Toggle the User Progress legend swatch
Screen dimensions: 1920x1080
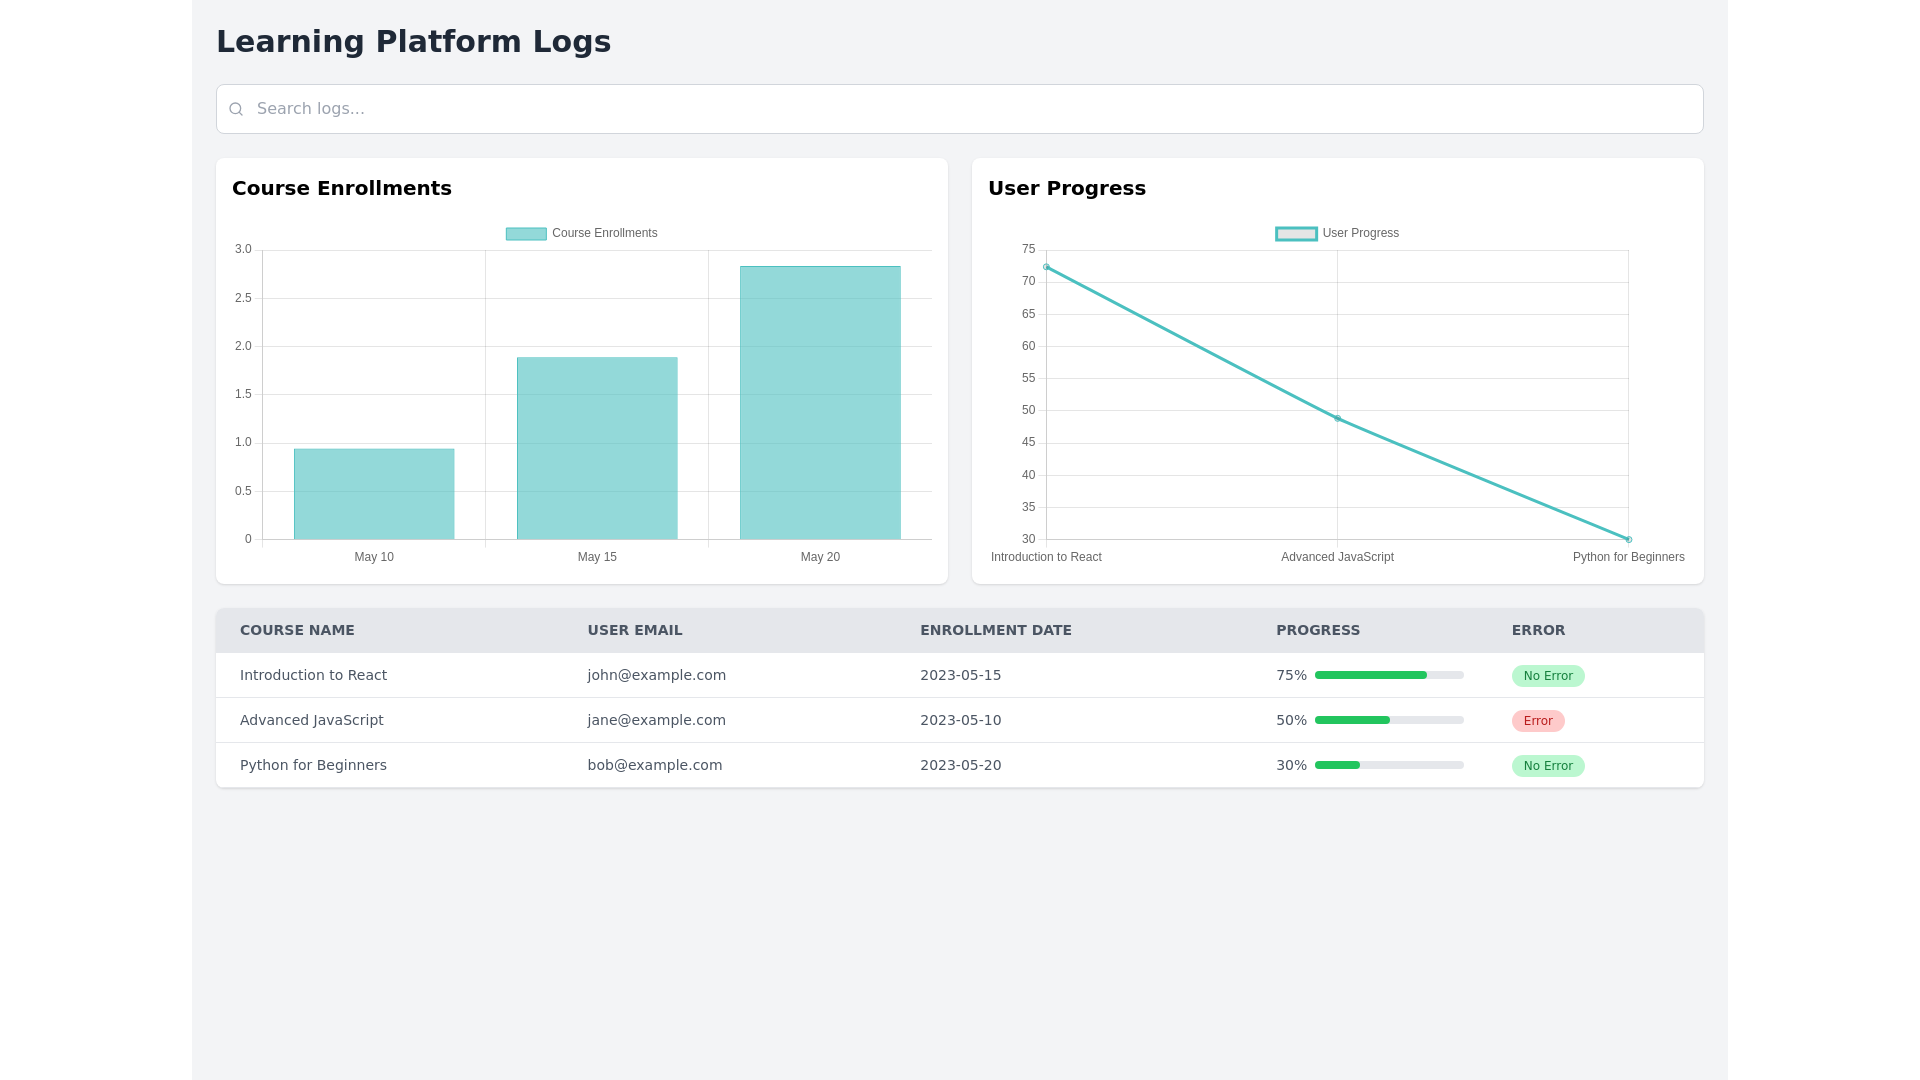[1296, 234]
